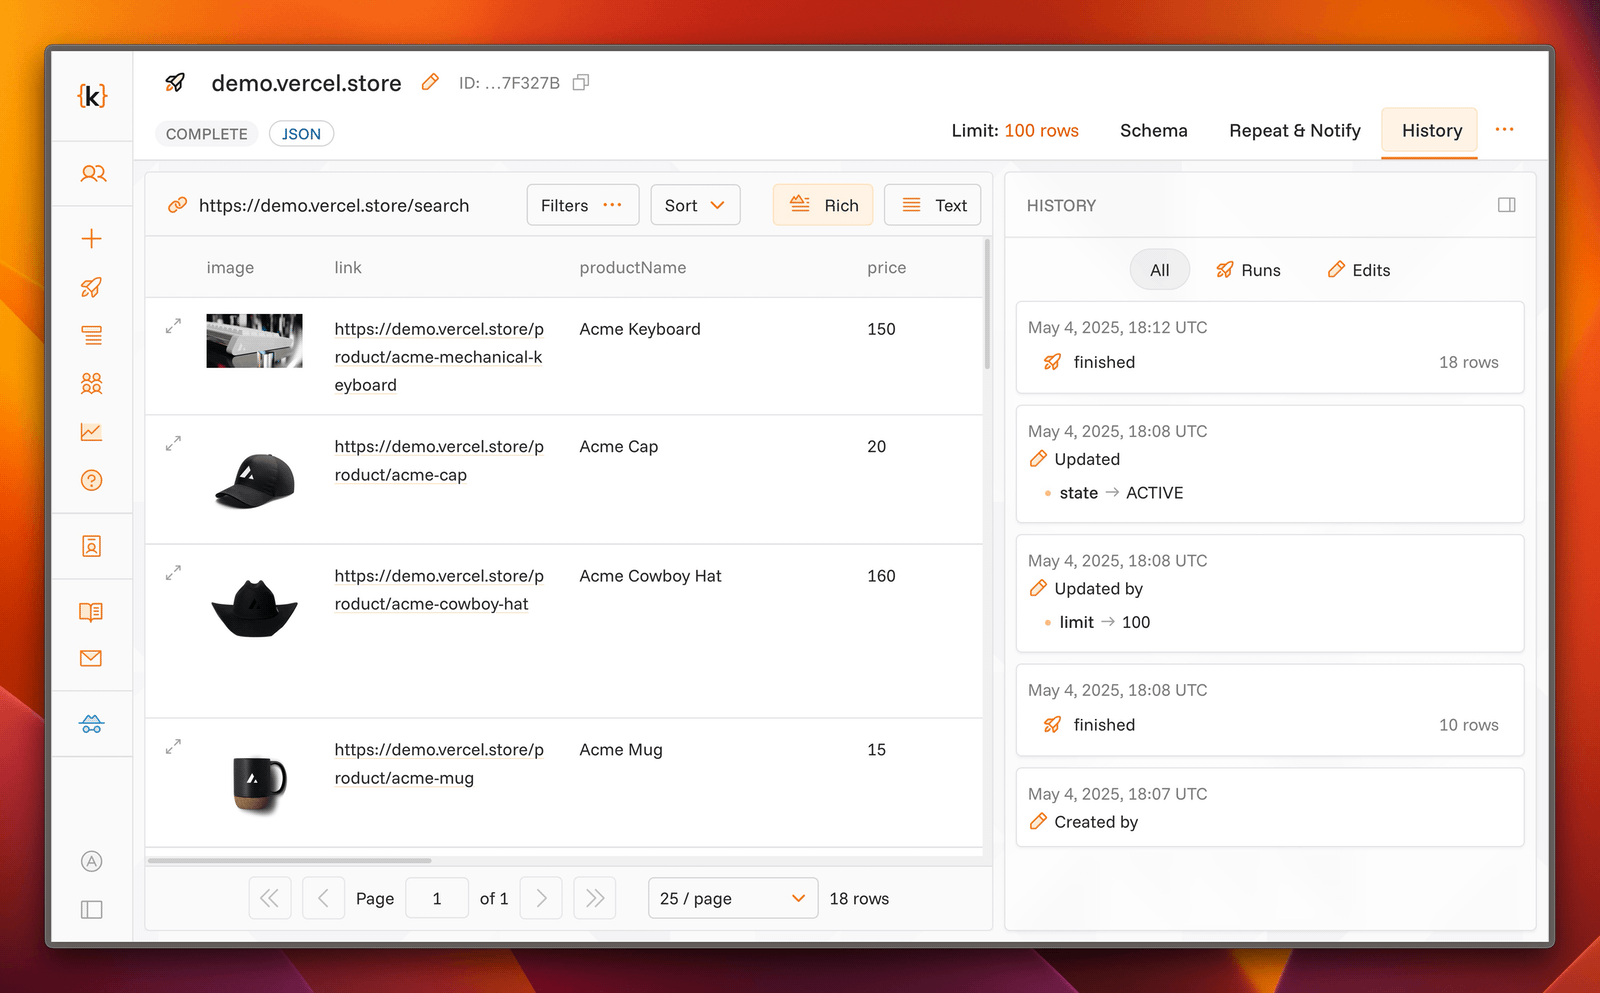Open the Sort dropdown

pyautogui.click(x=695, y=205)
